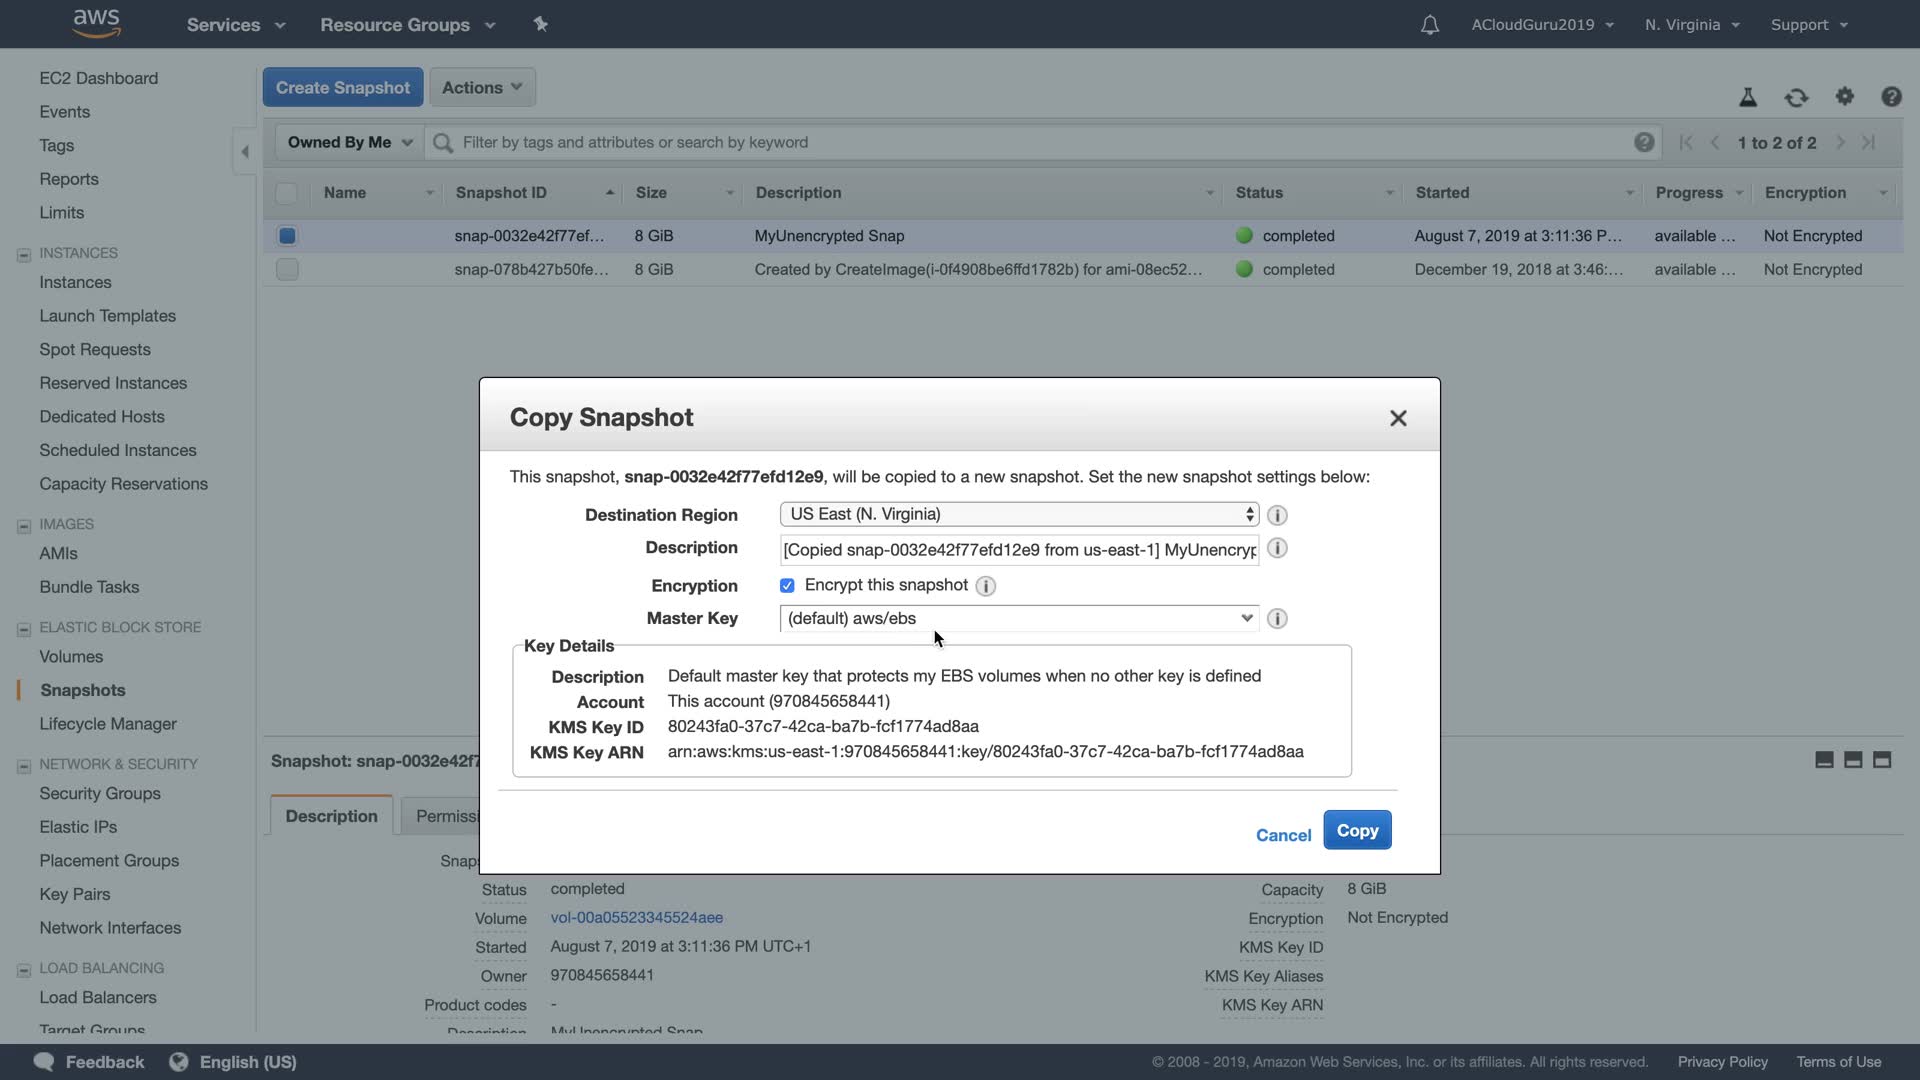Click the search filter help icon
Screen dimensions: 1920x1080
[1643, 142]
